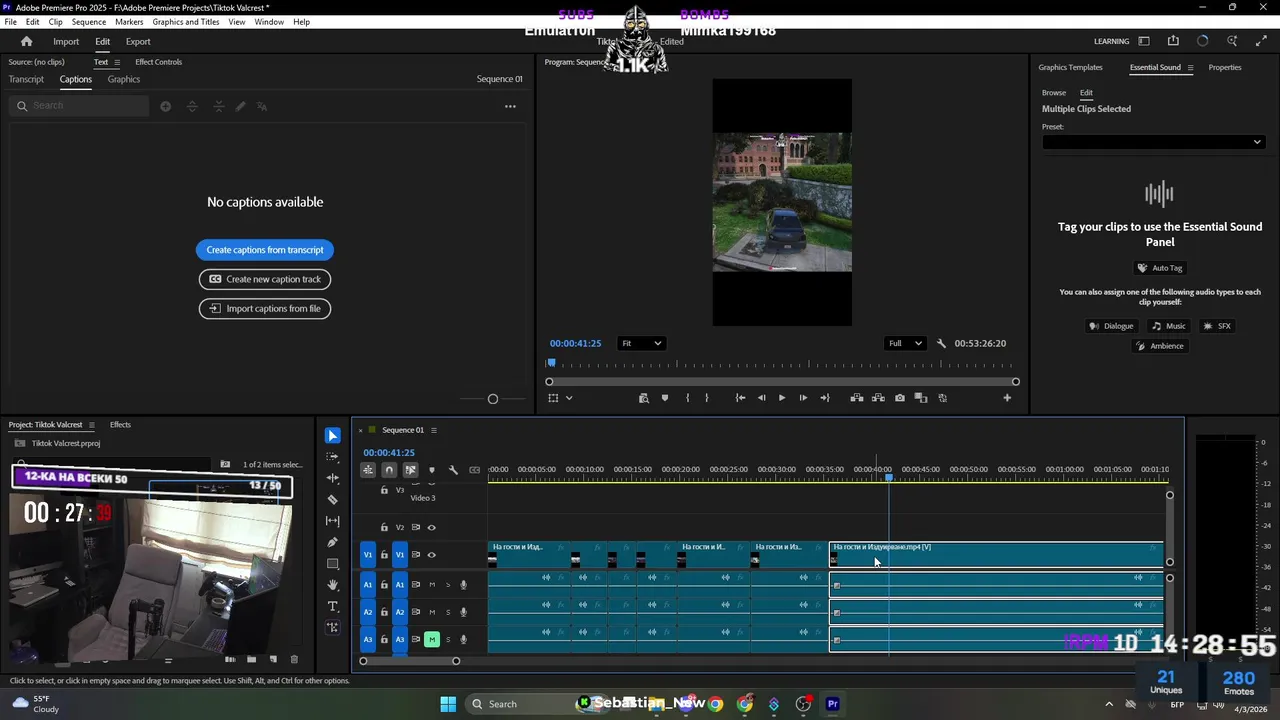Click the Quick Export icon in header
Screen dimensions: 1280x720
tap(1173, 42)
